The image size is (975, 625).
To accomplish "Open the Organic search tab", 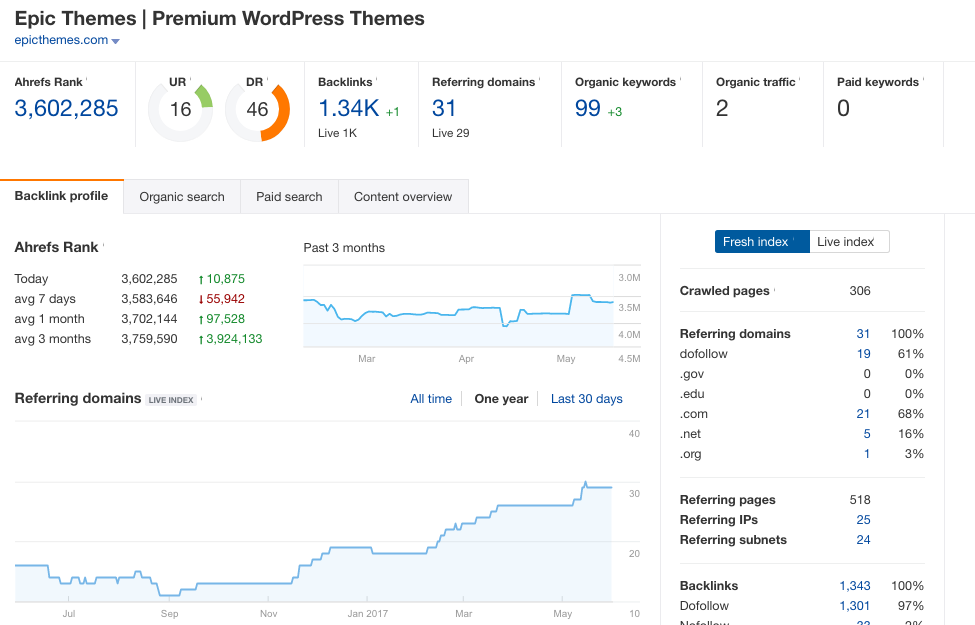I will point(182,197).
